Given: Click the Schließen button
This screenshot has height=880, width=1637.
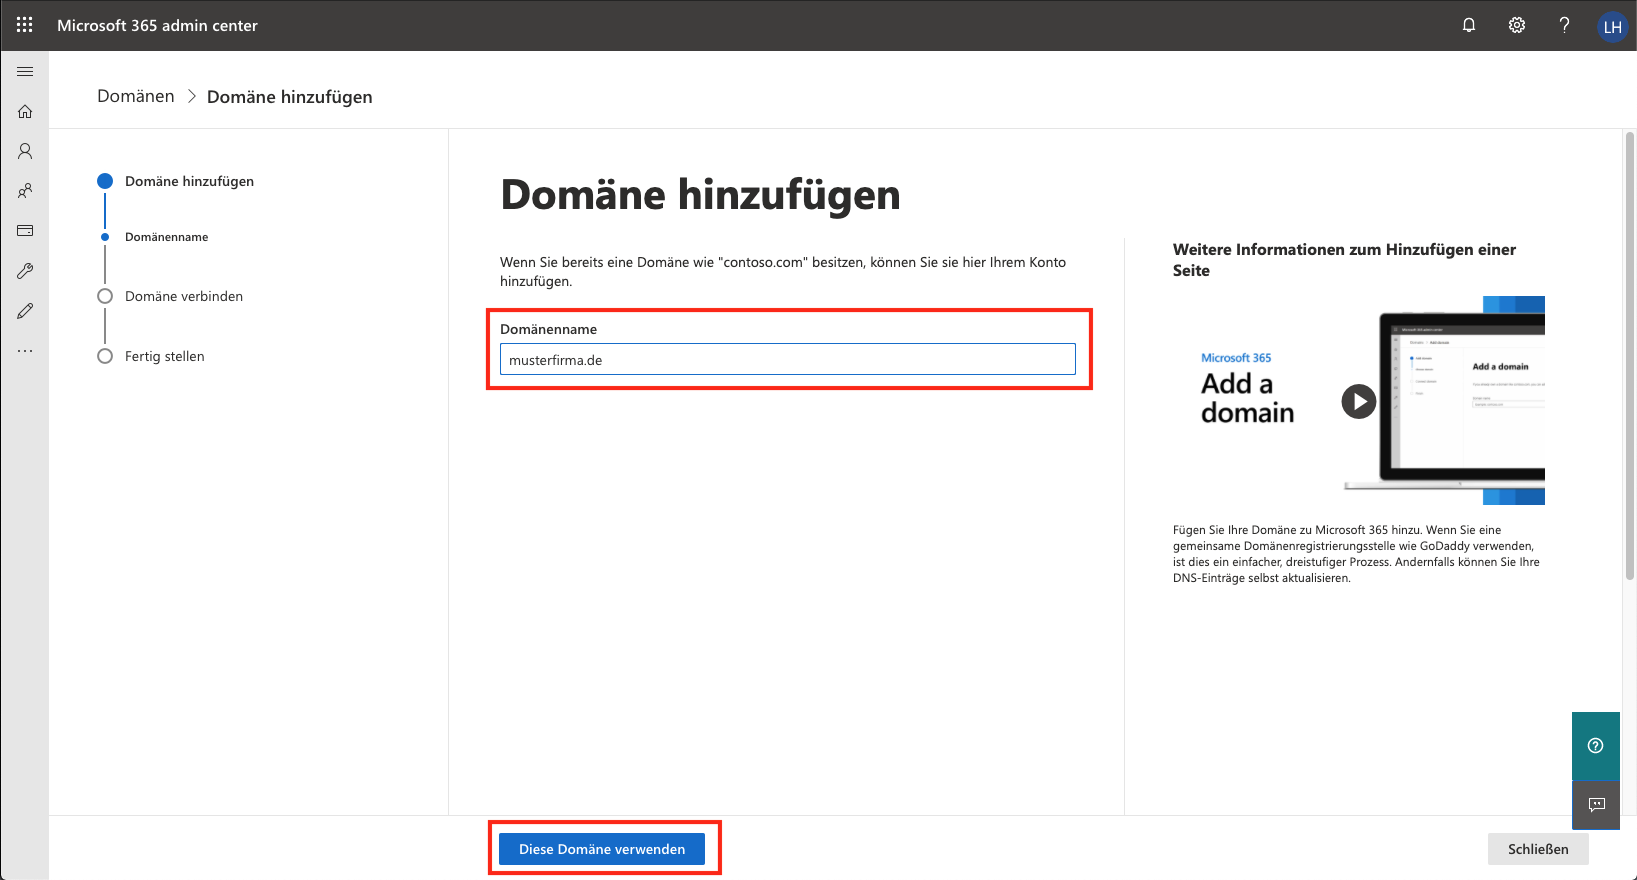Looking at the screenshot, I should point(1537,849).
